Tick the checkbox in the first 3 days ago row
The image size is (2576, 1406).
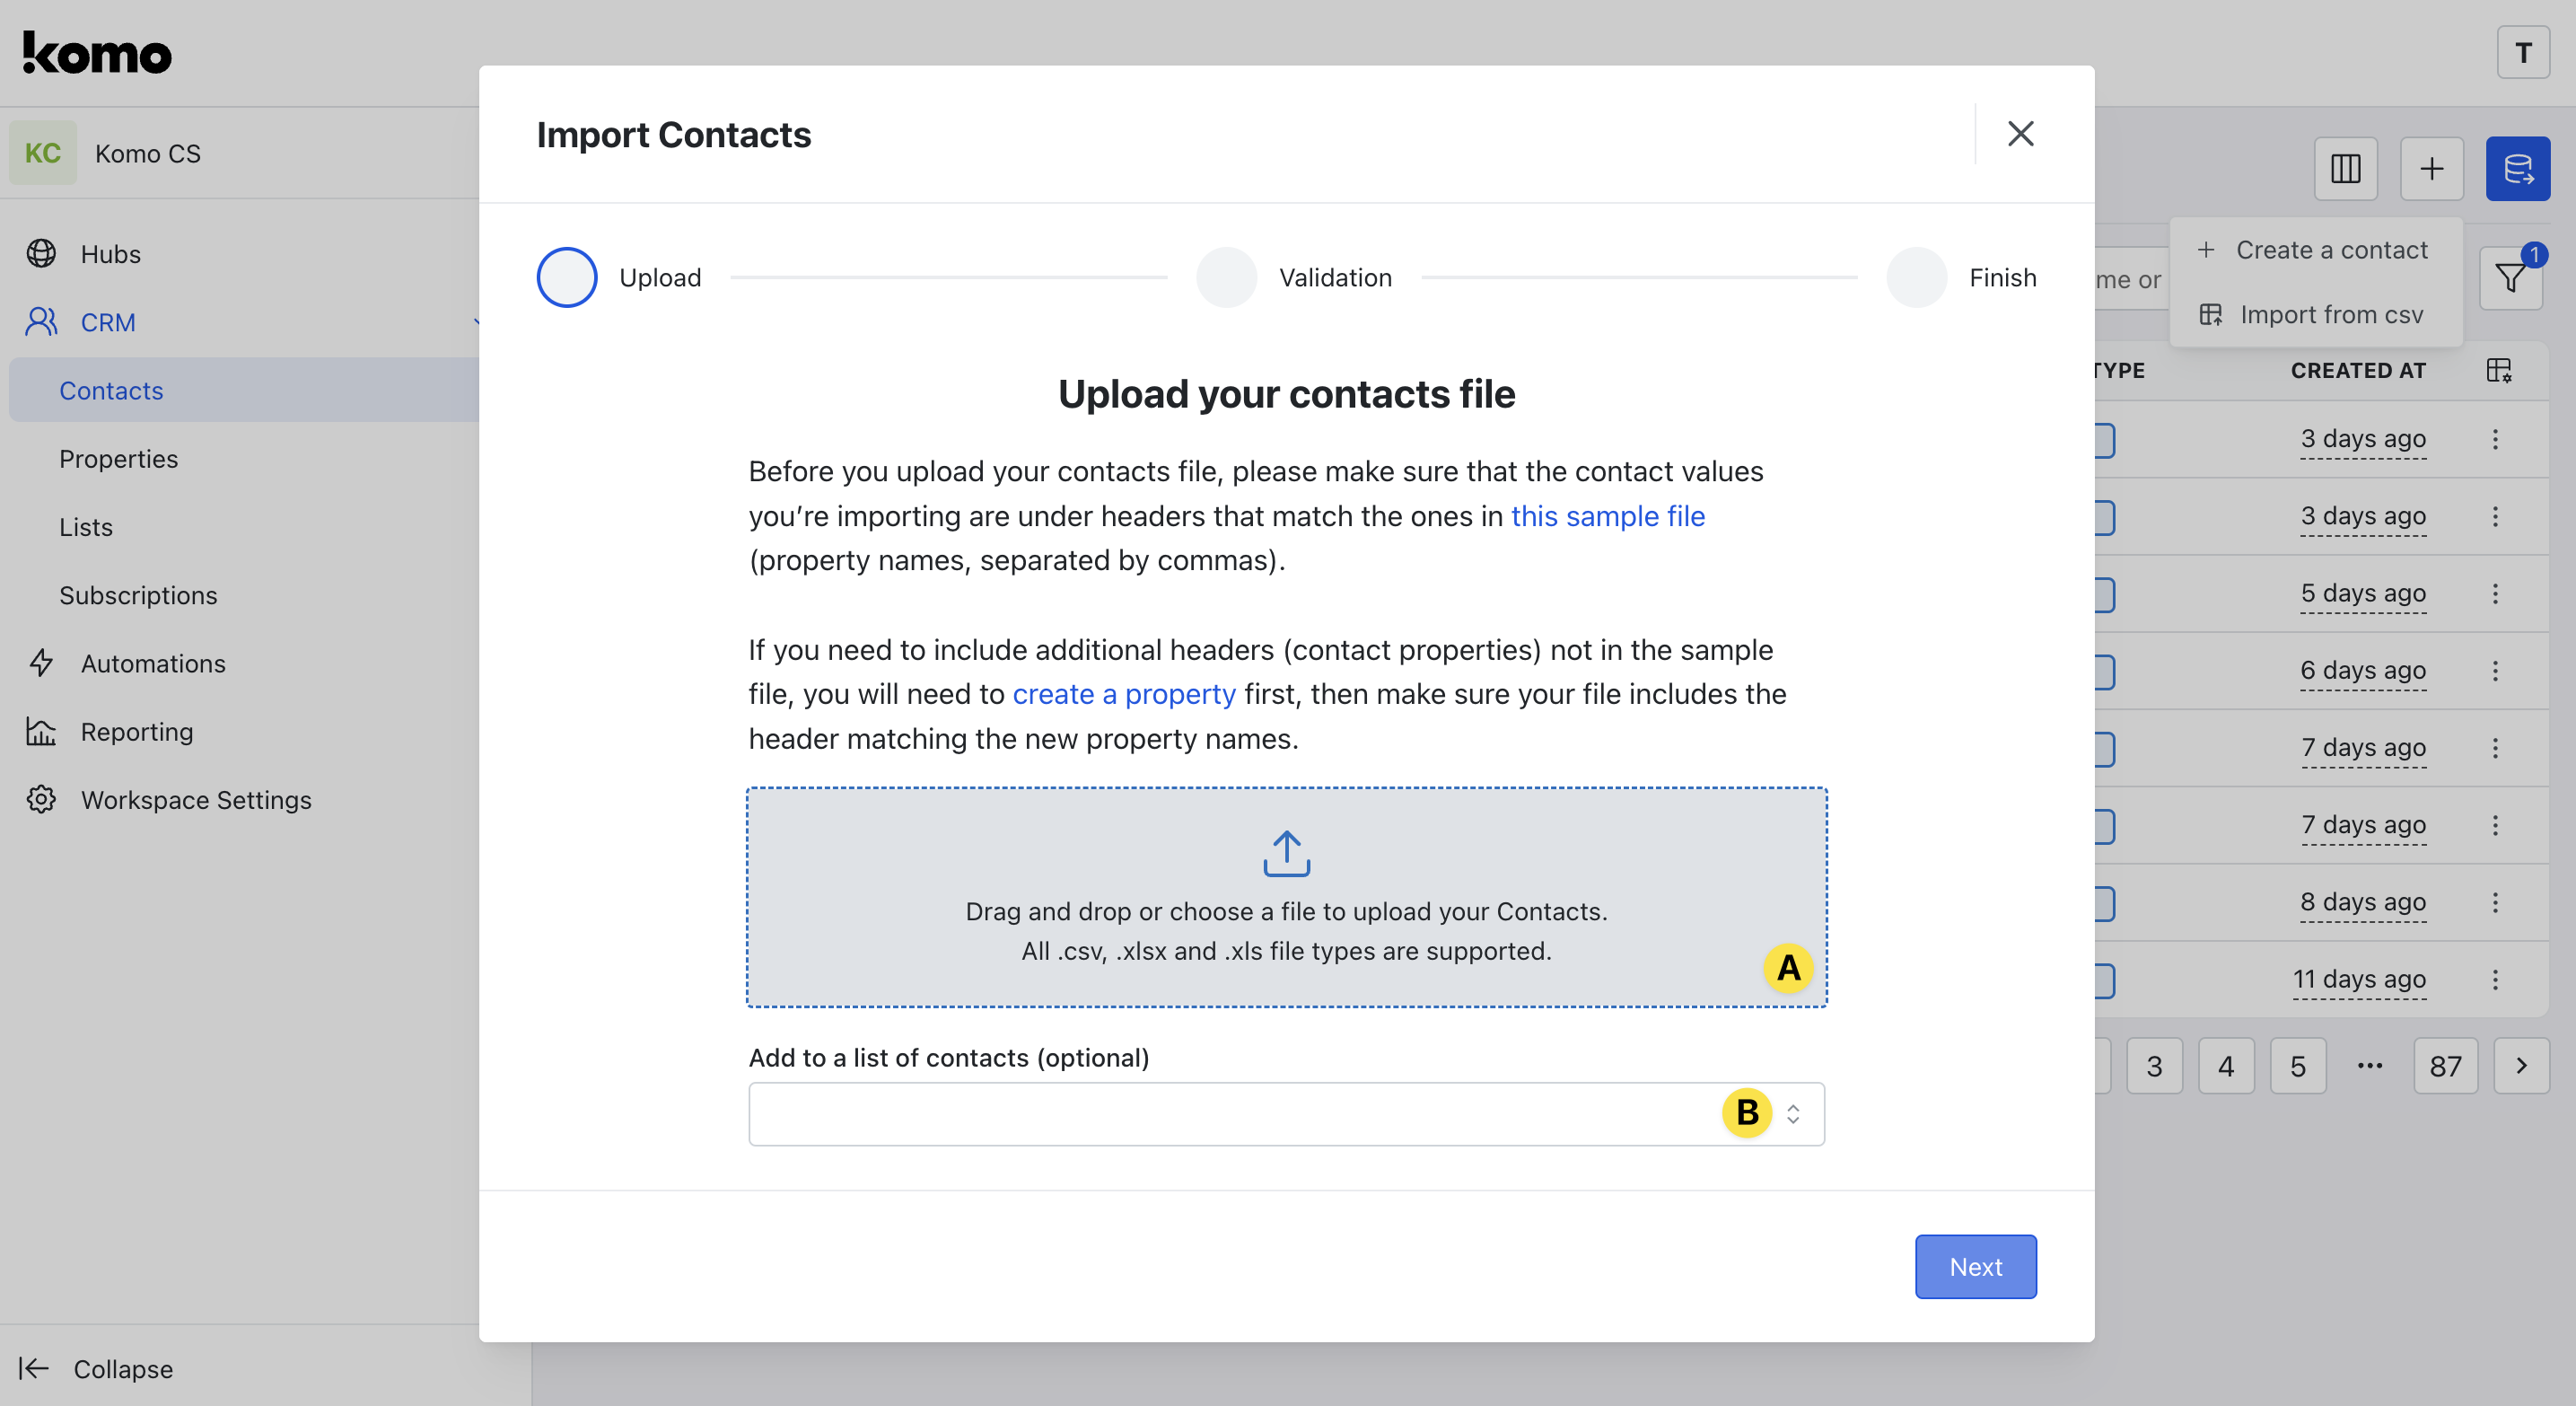2104,440
